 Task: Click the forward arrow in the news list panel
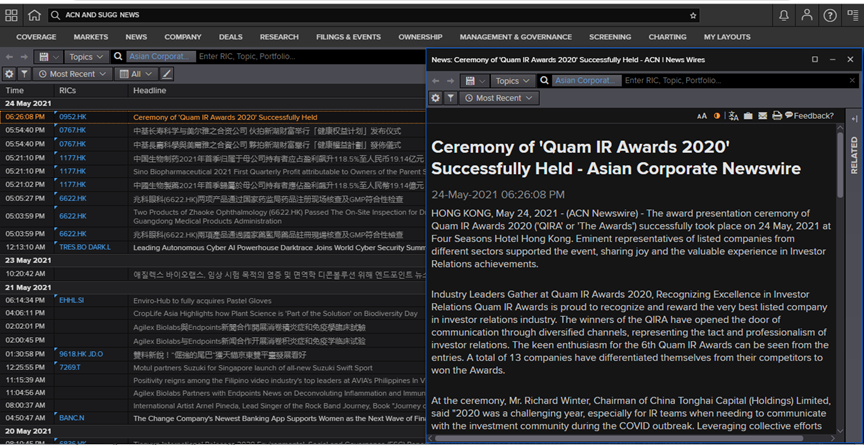pyautogui.click(x=24, y=57)
